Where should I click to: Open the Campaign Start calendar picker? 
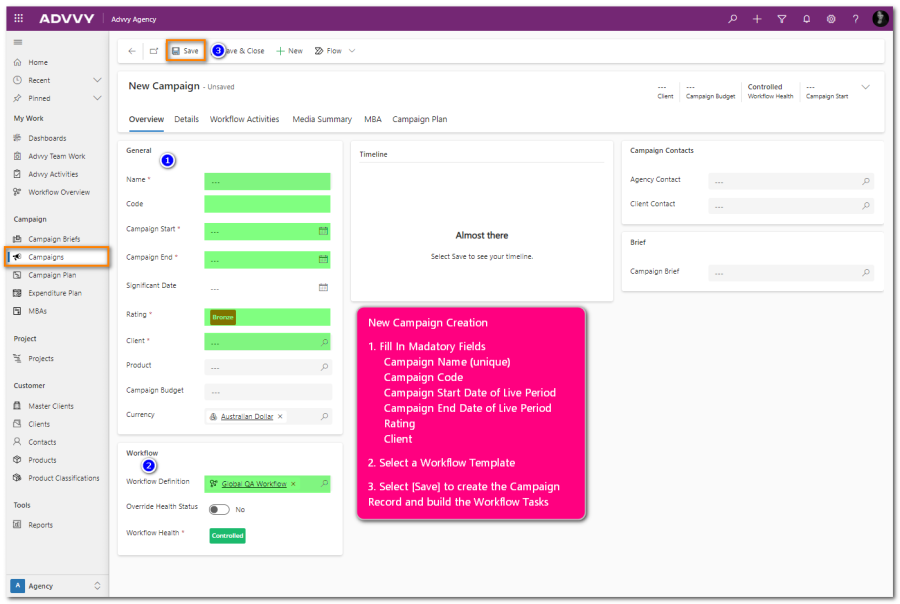pyautogui.click(x=323, y=231)
